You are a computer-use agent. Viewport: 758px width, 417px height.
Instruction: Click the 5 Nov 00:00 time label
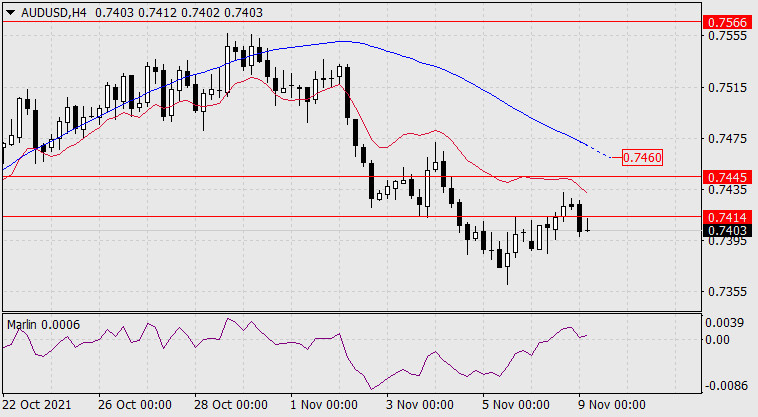coord(516,404)
